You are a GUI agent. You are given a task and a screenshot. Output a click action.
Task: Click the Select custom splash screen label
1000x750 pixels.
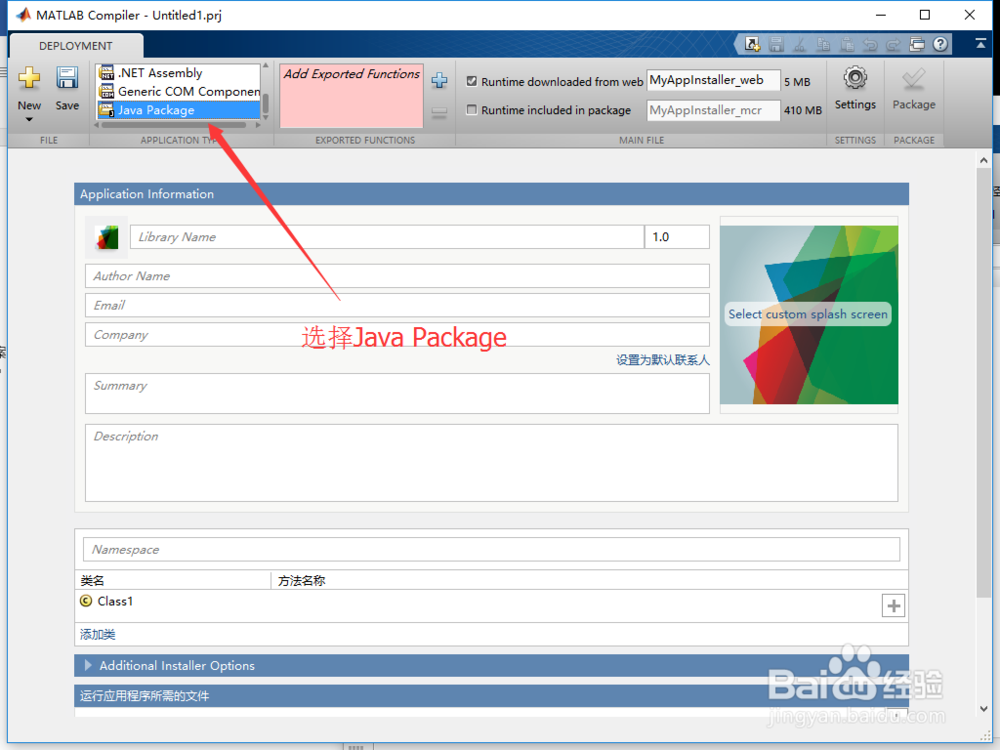pyautogui.click(x=808, y=314)
